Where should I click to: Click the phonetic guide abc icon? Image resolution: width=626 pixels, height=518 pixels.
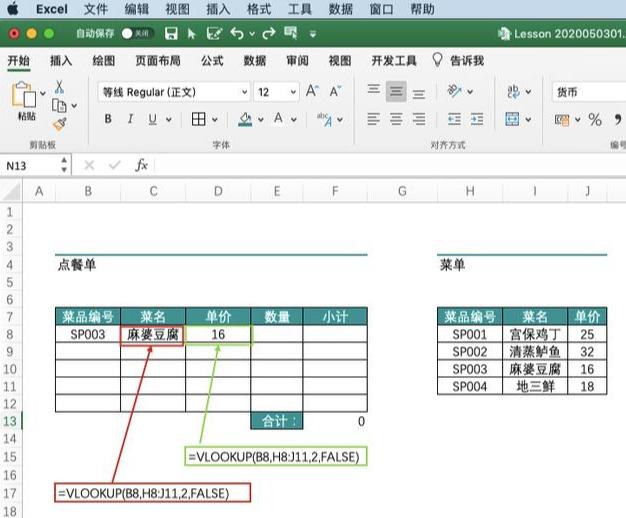[324, 119]
